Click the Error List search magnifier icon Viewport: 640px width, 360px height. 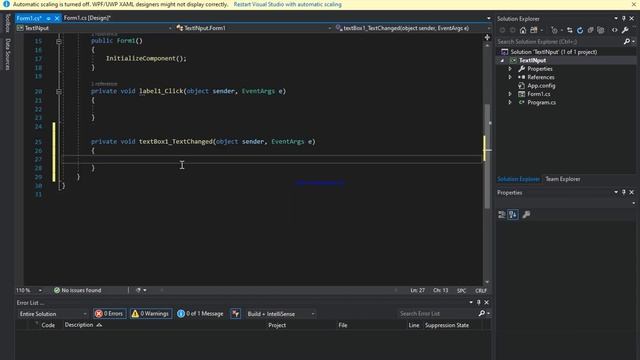pos(482,313)
